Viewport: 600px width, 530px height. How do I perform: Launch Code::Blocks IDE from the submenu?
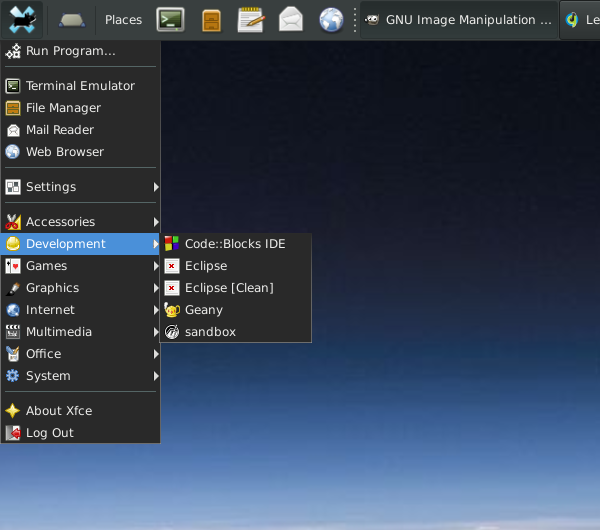click(x=234, y=244)
